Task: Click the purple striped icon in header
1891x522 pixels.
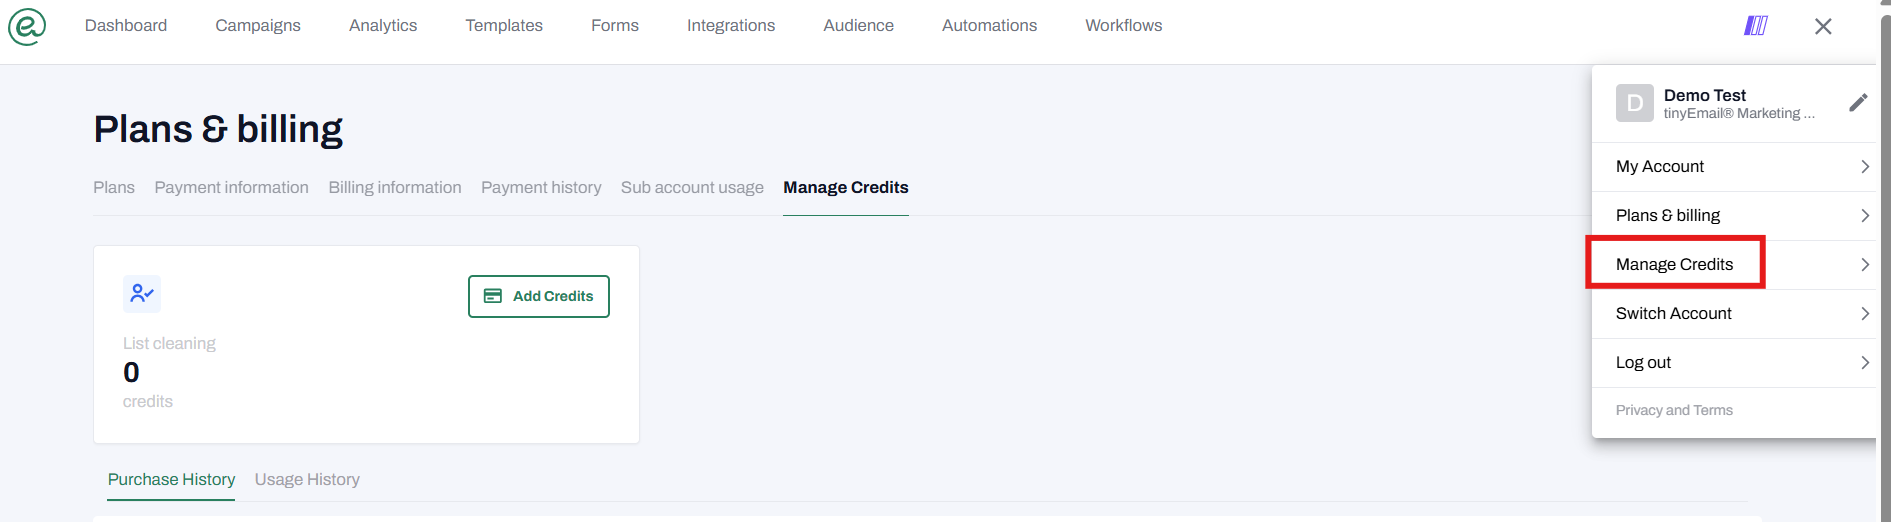Action: coord(1755,26)
